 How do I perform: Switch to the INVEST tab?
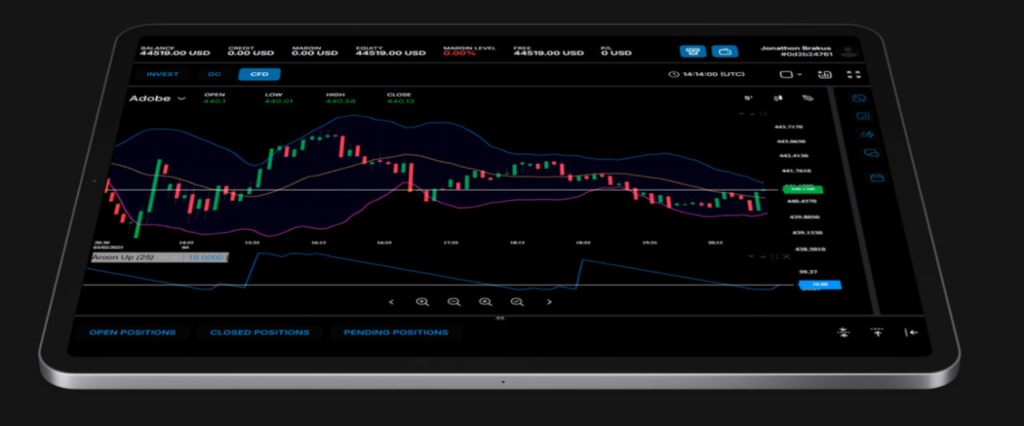point(163,74)
